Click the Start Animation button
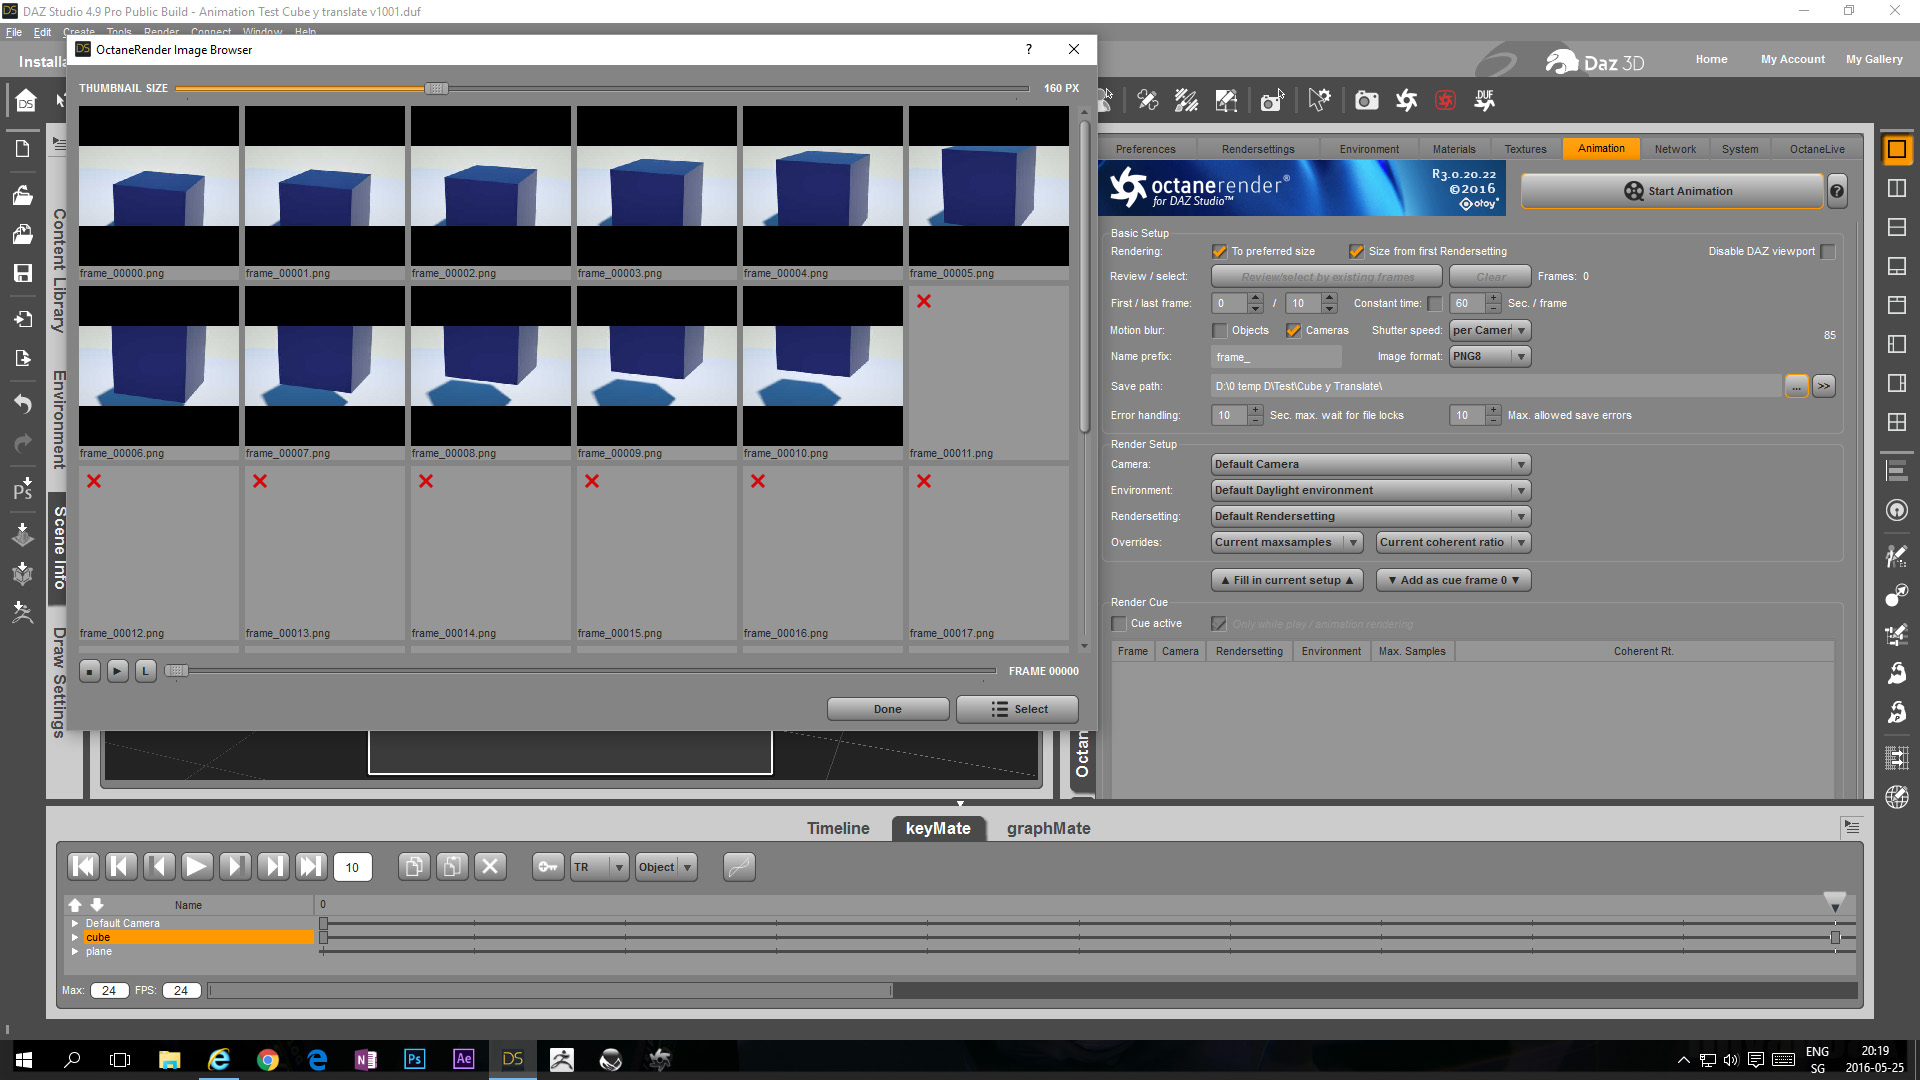This screenshot has width=1920, height=1080. click(x=1671, y=191)
